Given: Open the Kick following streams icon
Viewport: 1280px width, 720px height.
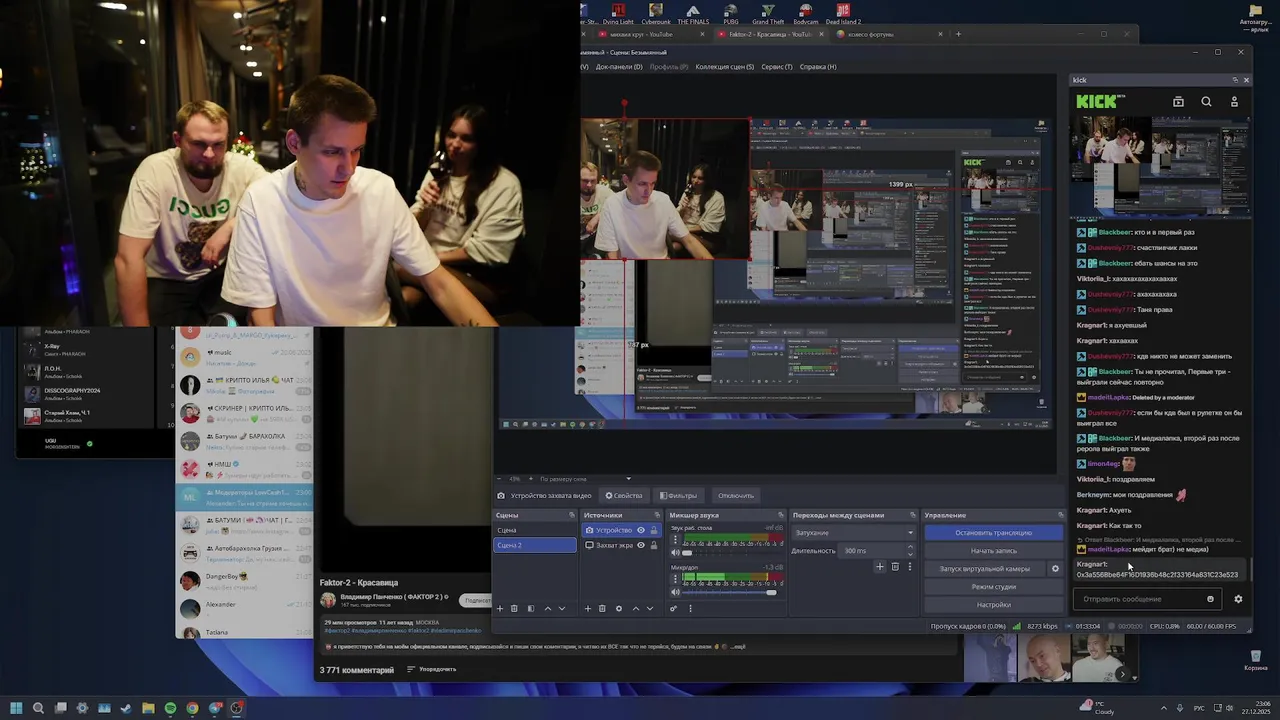Looking at the screenshot, I should pyautogui.click(x=1178, y=101).
